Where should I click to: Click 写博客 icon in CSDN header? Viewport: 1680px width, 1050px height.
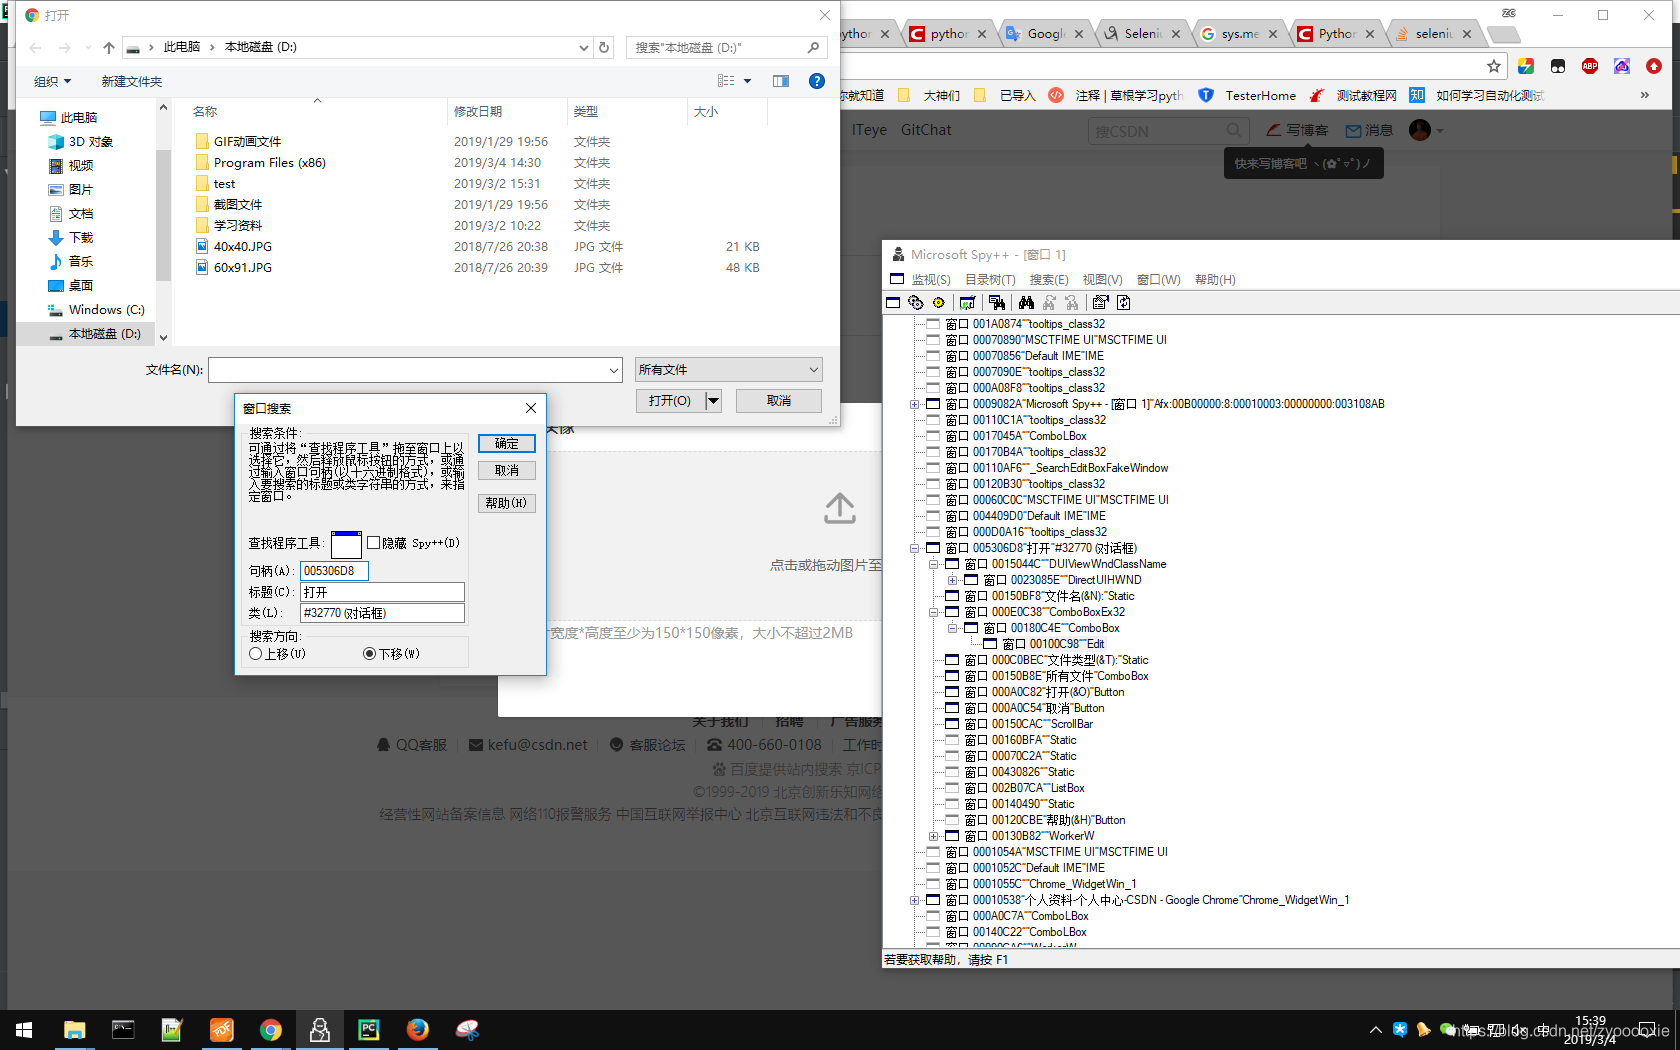(x=1274, y=130)
